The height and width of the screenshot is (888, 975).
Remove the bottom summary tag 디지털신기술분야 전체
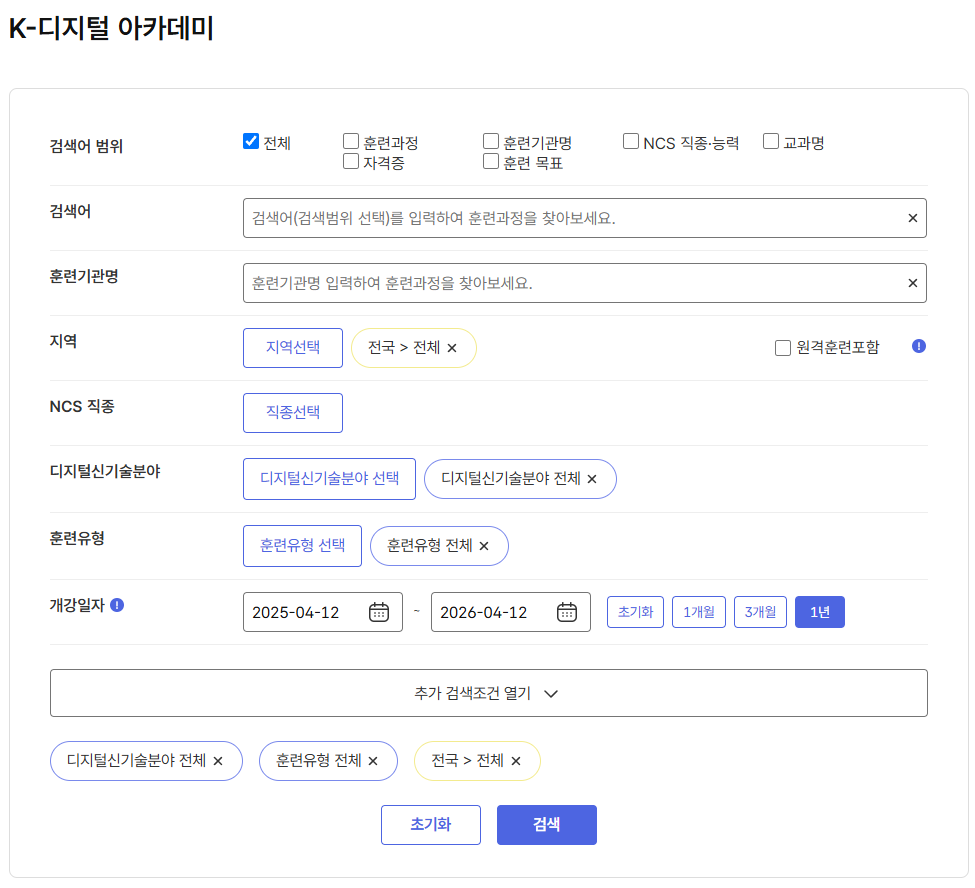coord(218,761)
